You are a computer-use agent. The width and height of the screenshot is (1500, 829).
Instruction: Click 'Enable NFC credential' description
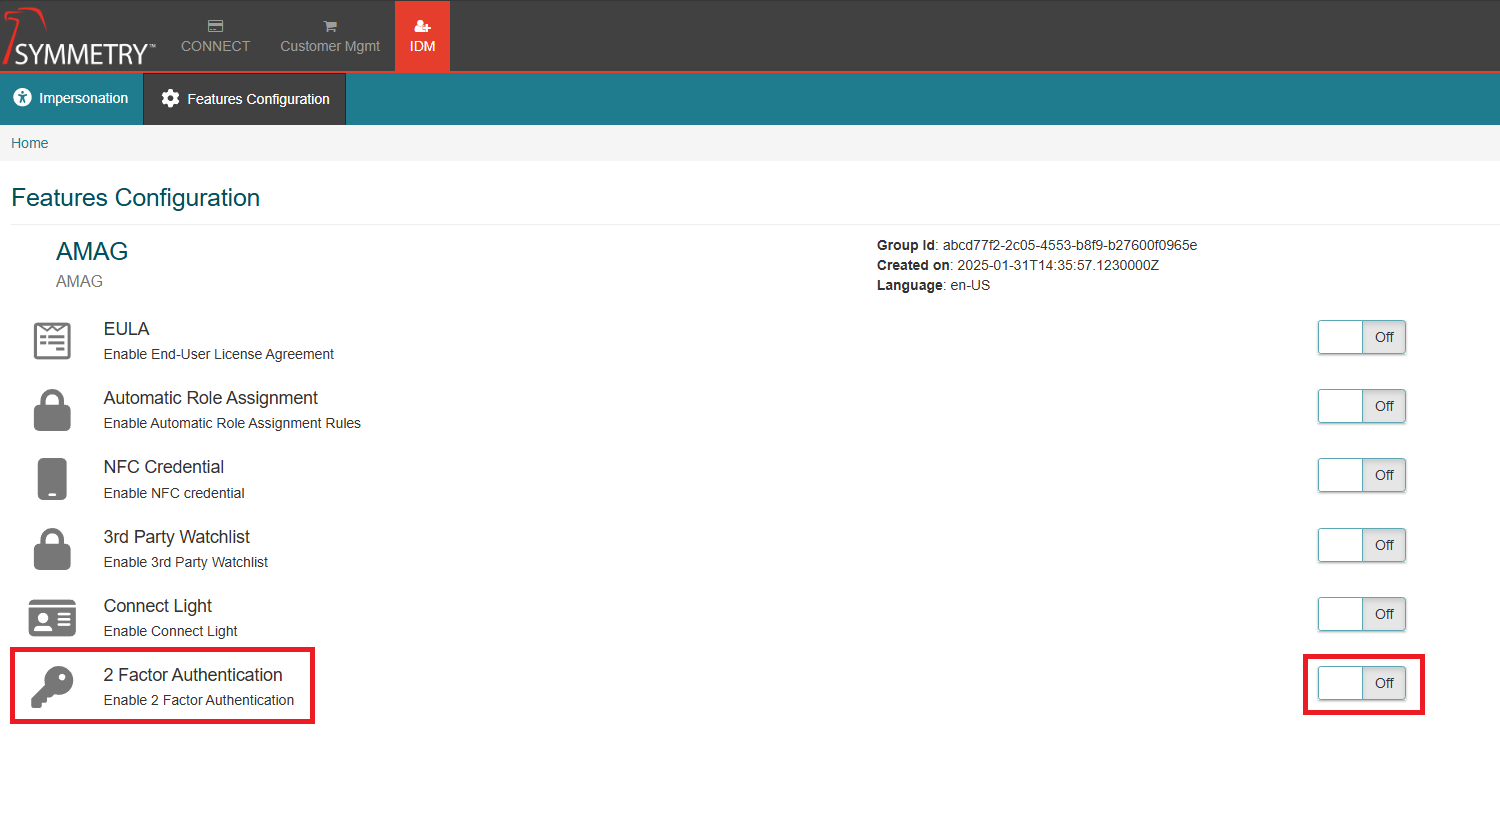(174, 493)
